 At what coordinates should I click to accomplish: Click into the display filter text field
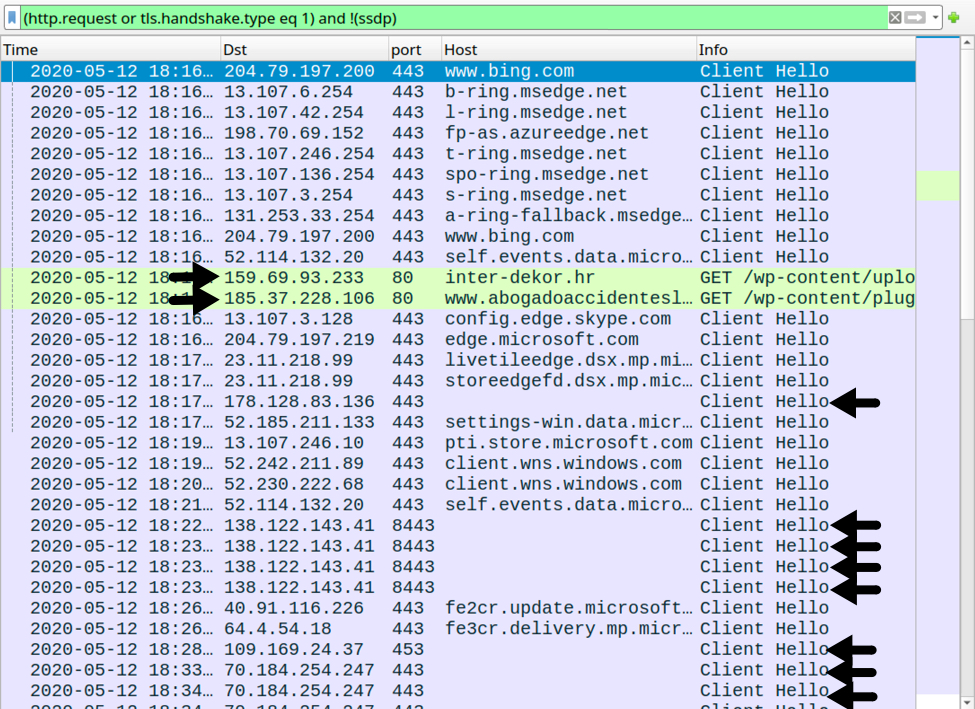point(454,18)
